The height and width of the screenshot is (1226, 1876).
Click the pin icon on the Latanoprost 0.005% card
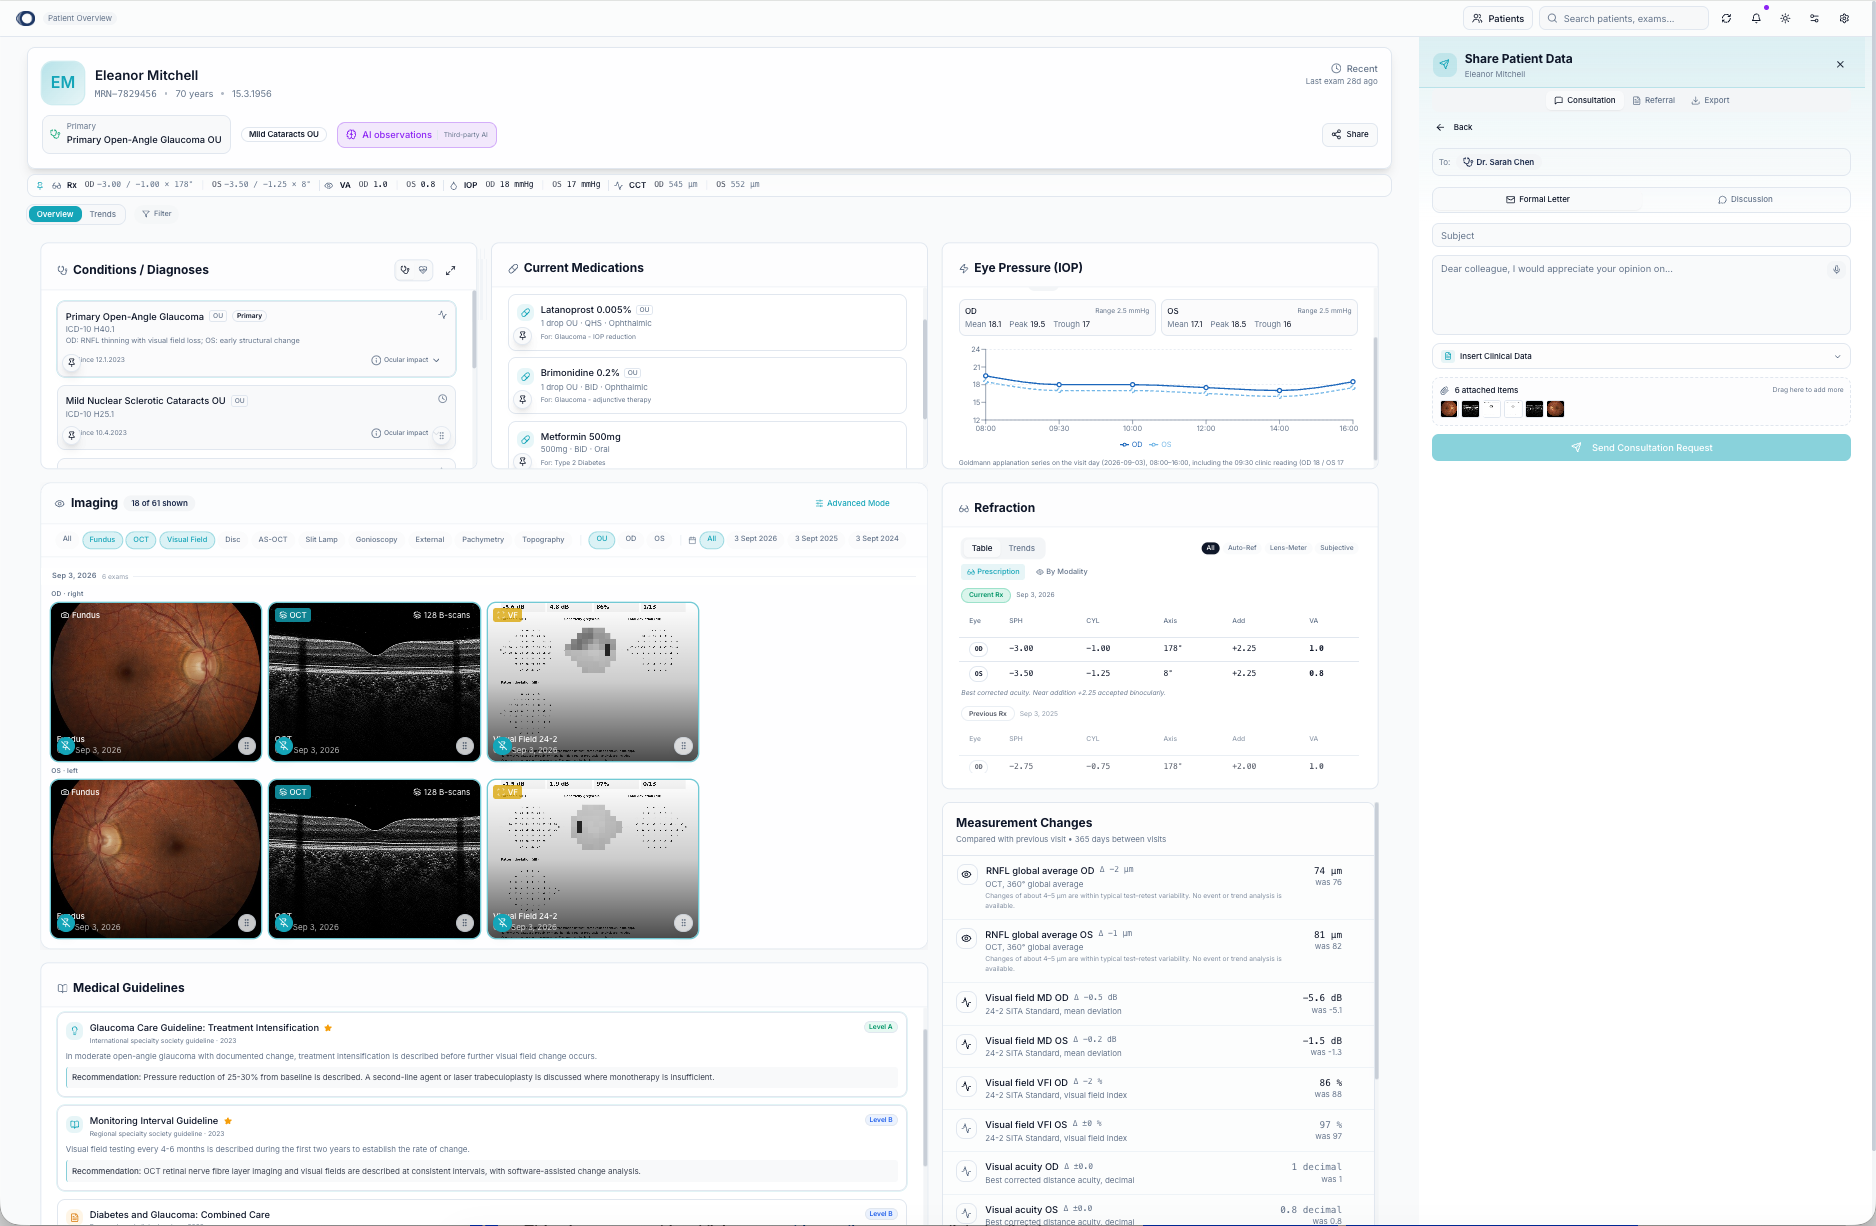(x=522, y=335)
